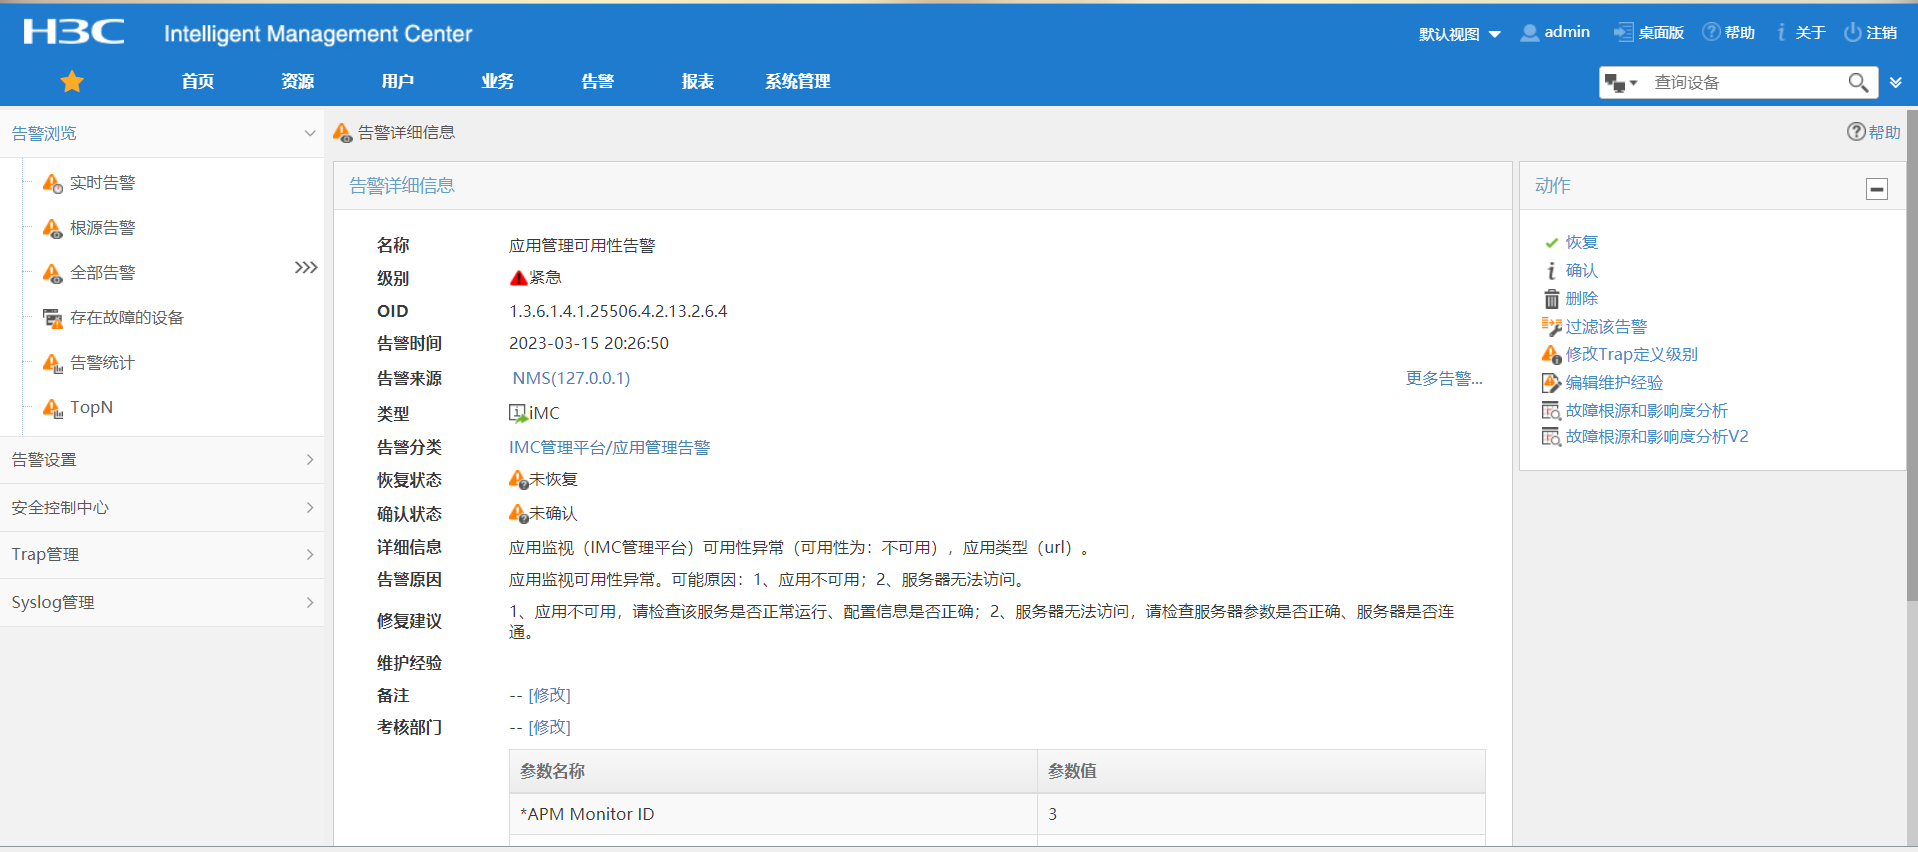Expand the Trap管理 section
1918x852 pixels.
310,555
